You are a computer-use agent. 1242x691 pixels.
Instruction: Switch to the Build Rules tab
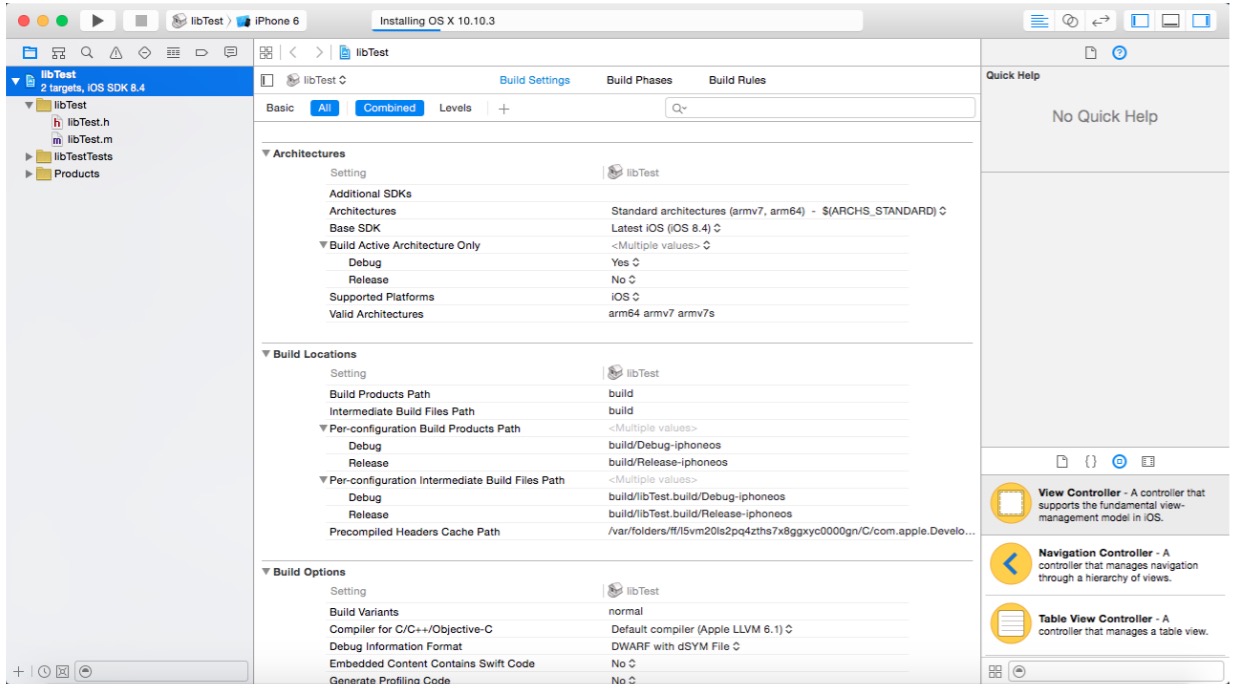click(738, 80)
